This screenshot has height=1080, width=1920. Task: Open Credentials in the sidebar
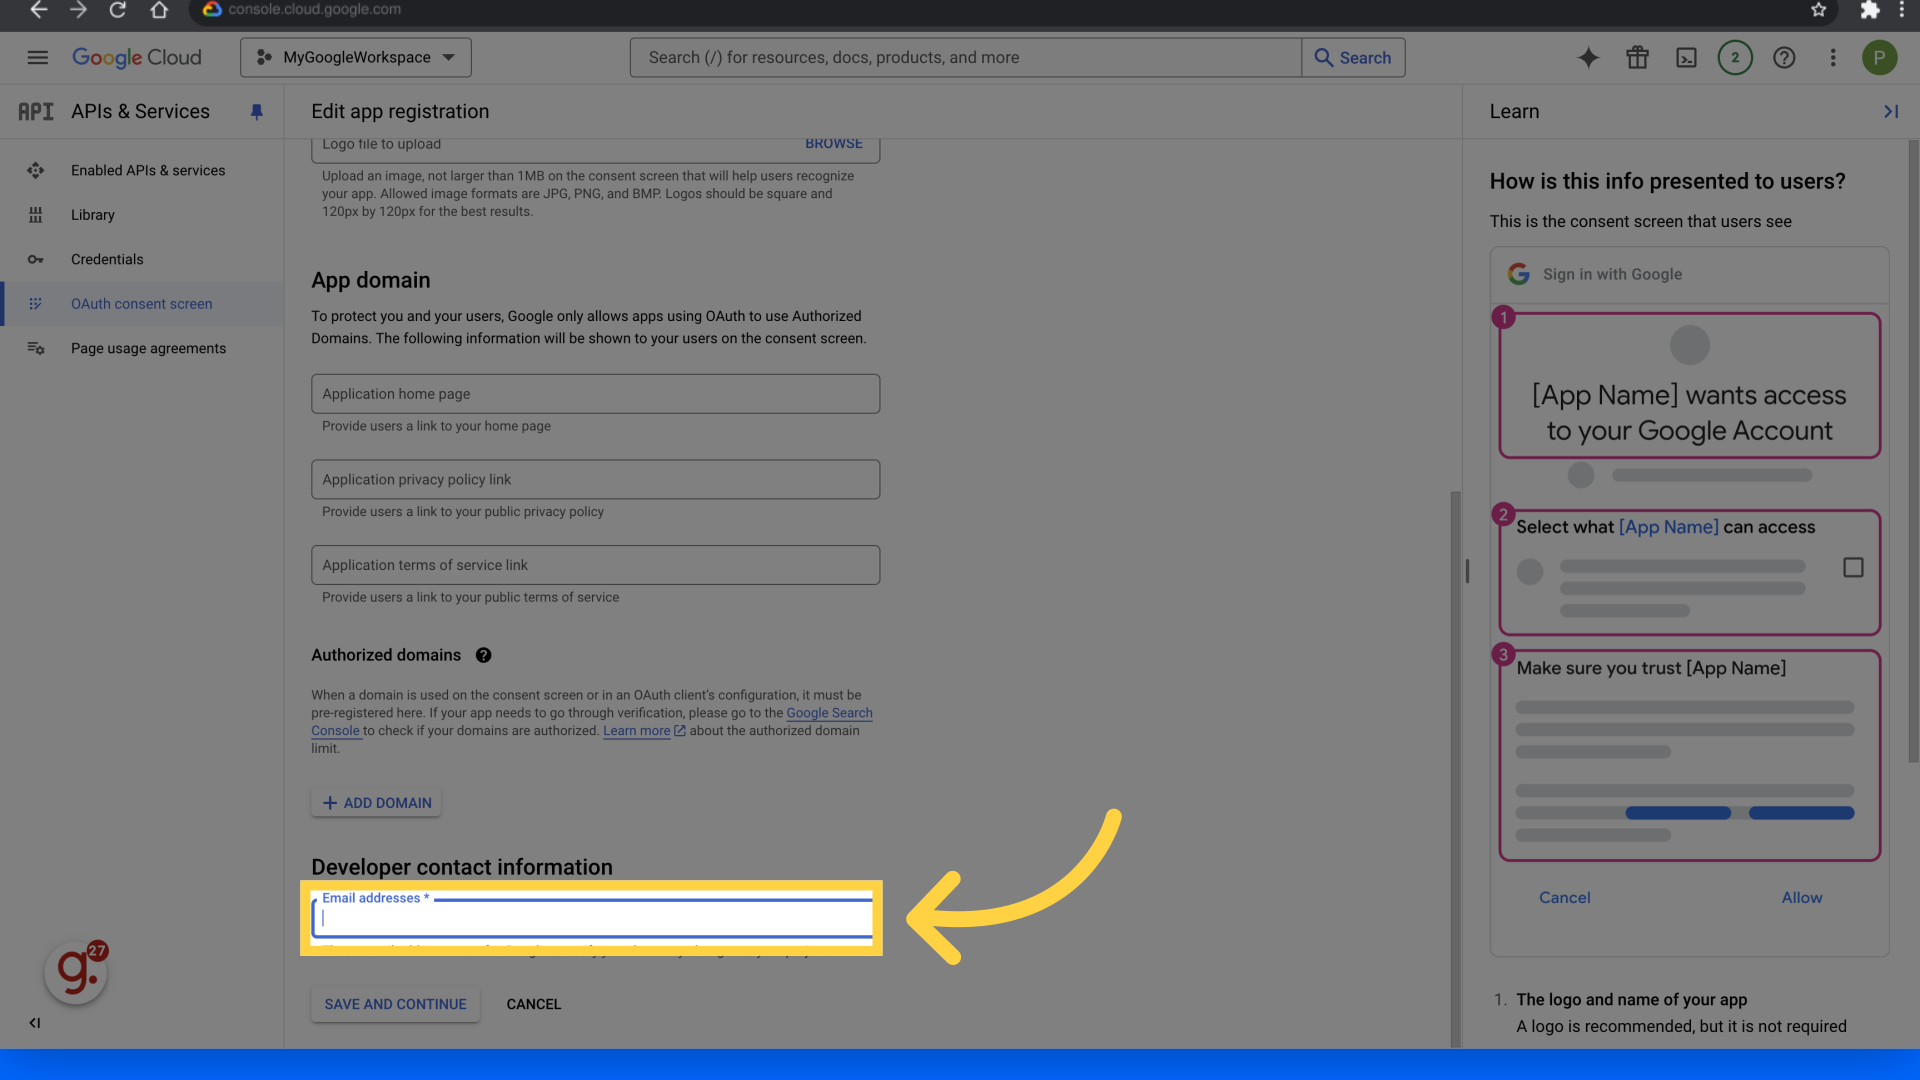107,260
